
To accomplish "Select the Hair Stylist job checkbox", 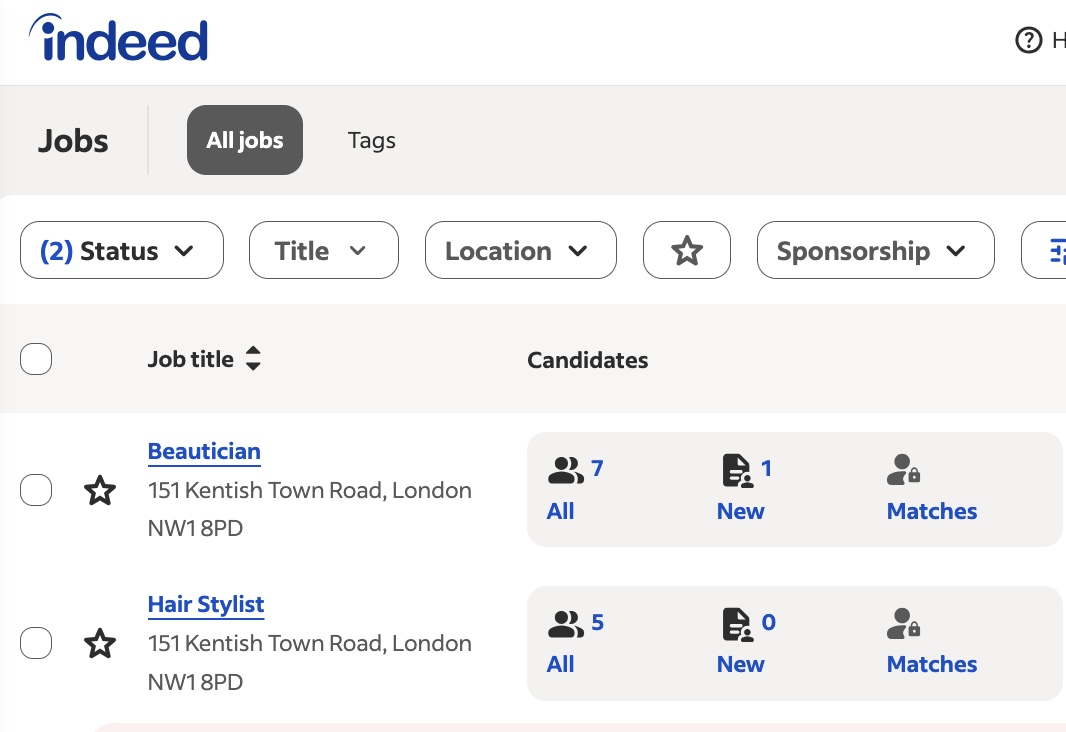I will pyautogui.click(x=36, y=643).
